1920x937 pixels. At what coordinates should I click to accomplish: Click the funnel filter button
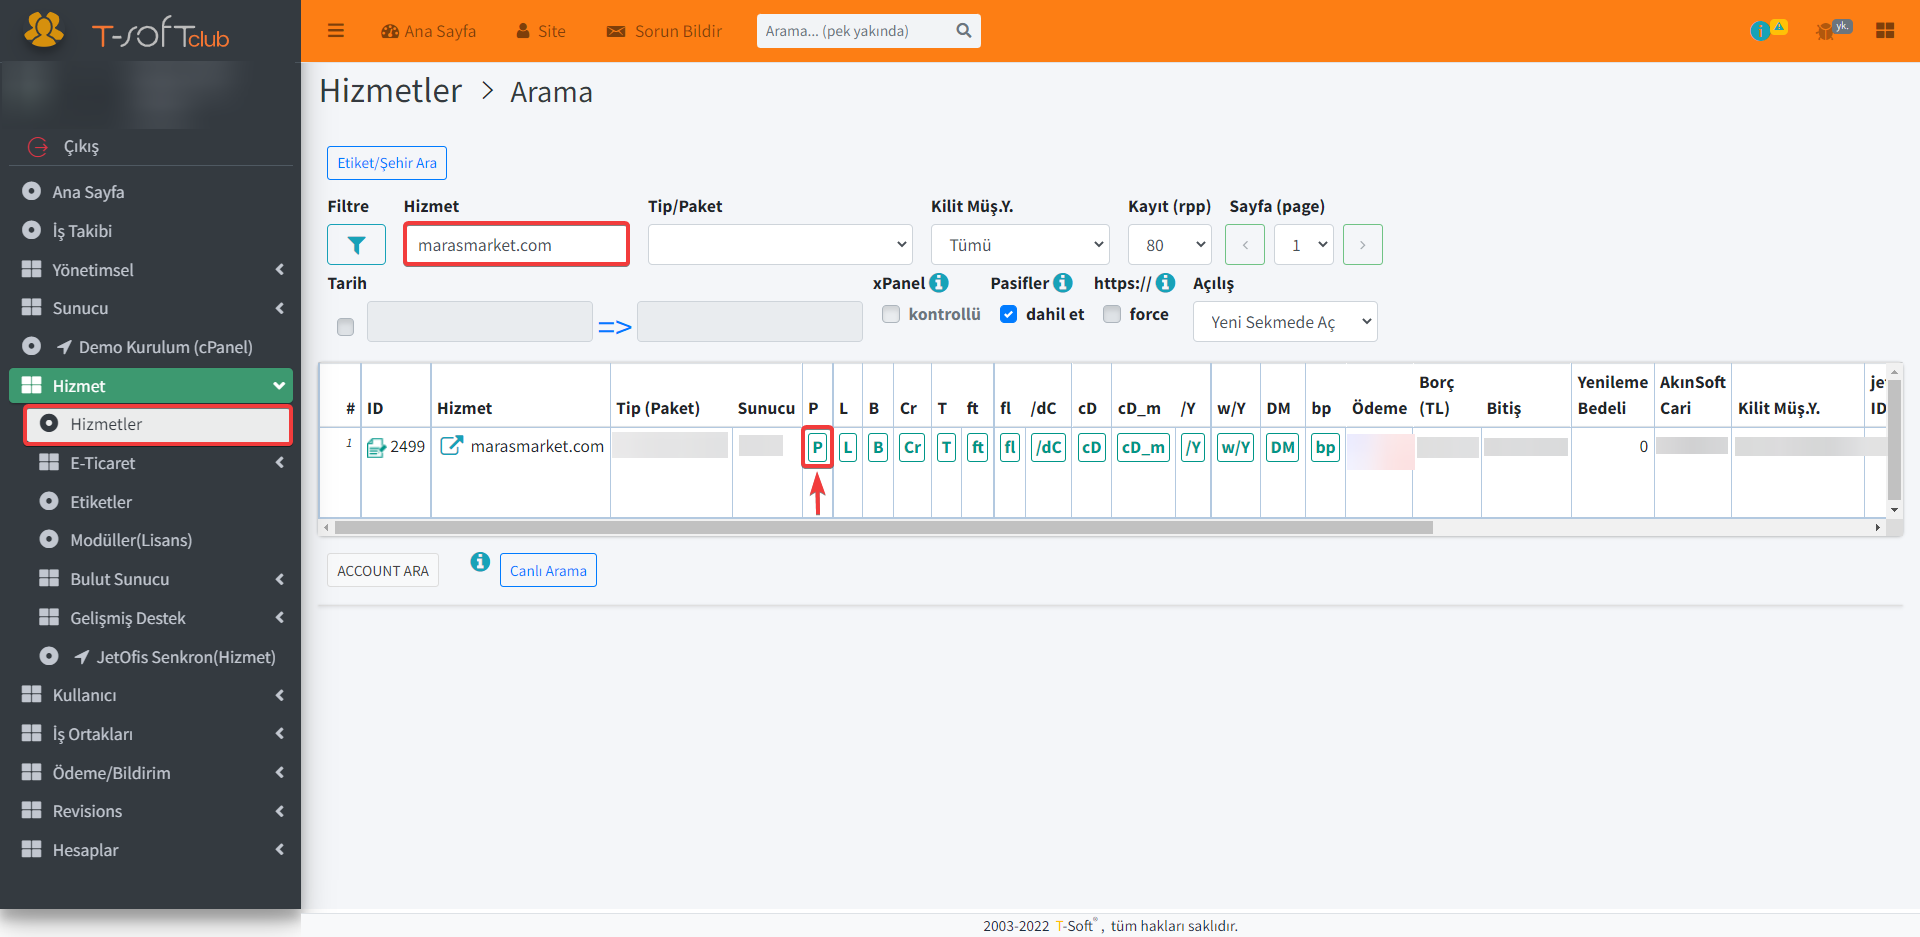tap(356, 245)
